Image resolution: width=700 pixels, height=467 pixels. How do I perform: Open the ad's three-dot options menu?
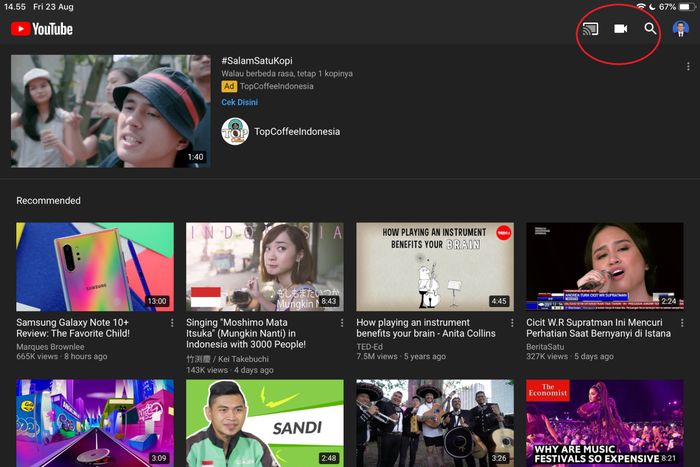[x=688, y=67]
